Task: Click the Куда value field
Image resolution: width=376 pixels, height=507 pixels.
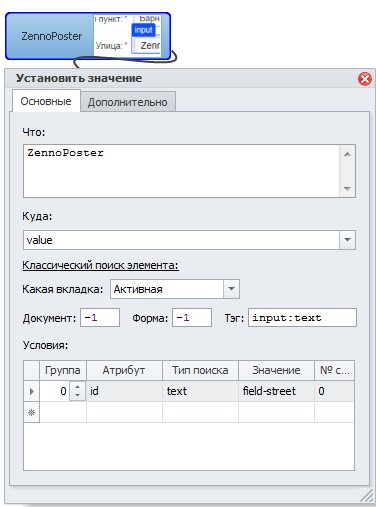Action: click(181, 240)
